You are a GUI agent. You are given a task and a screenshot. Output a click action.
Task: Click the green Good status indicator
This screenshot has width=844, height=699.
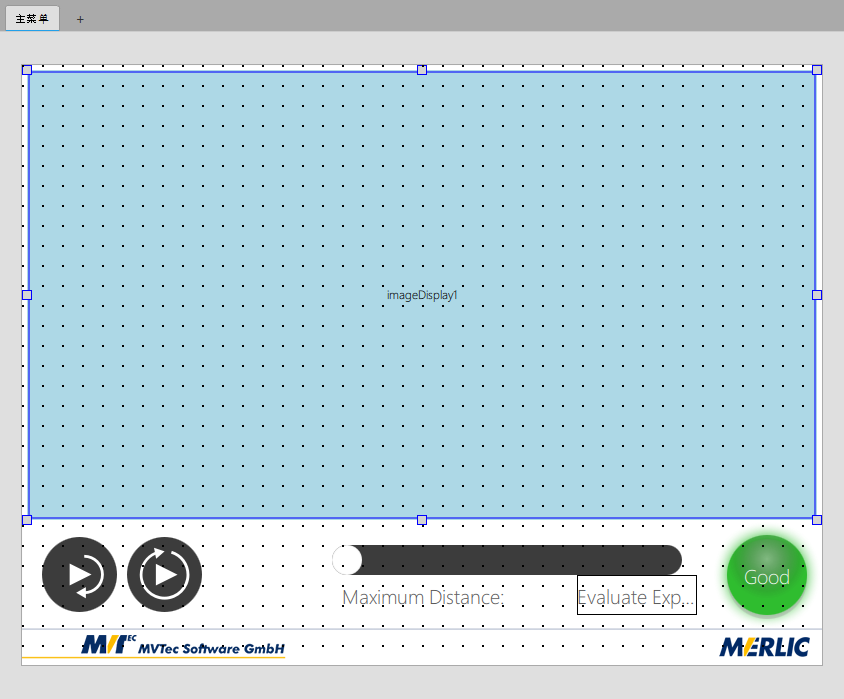pos(766,576)
